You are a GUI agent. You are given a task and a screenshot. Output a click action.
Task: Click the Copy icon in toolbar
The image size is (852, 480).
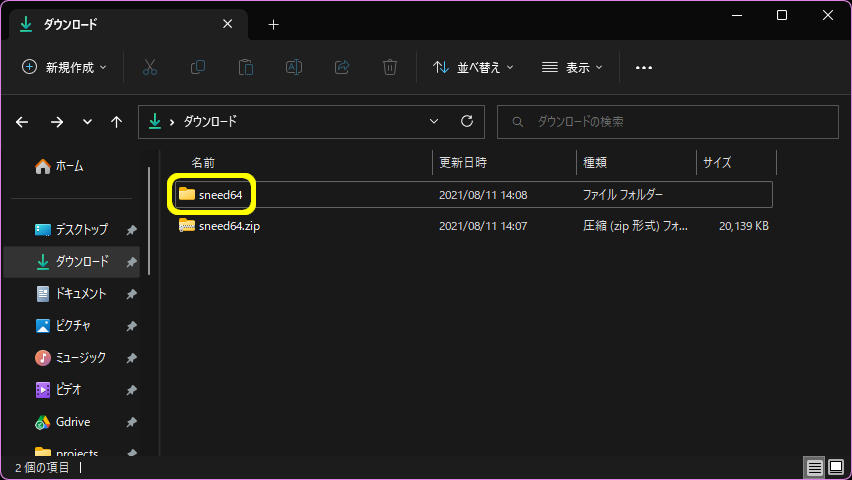[198, 67]
